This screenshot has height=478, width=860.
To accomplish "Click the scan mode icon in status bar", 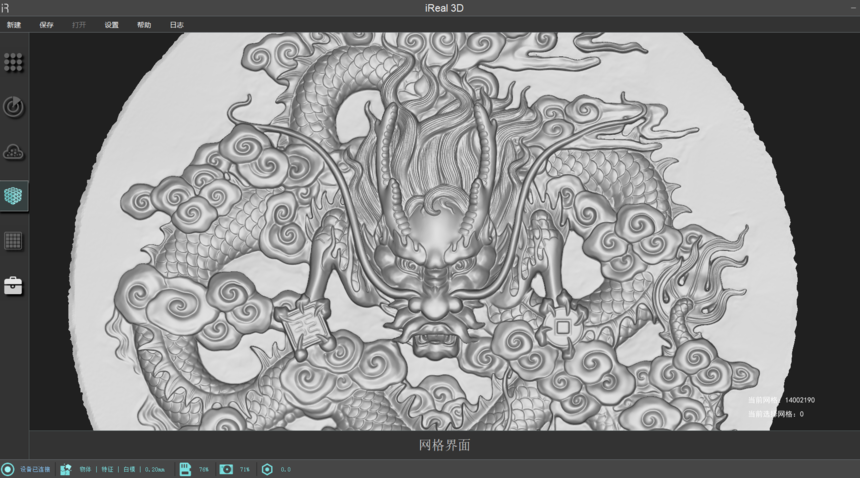I will tap(66, 469).
